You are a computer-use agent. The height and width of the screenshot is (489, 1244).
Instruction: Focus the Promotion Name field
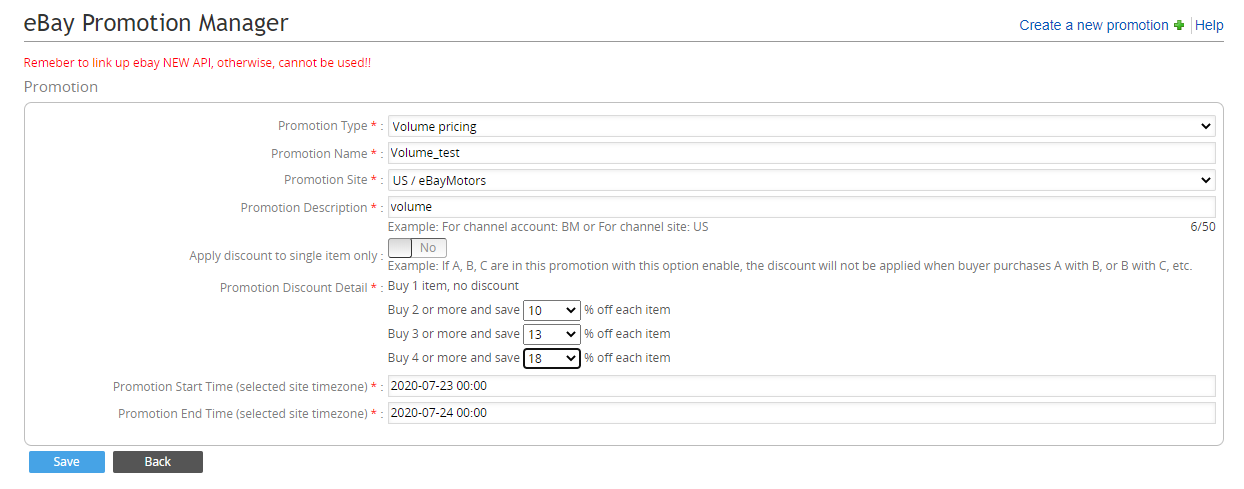coord(801,153)
